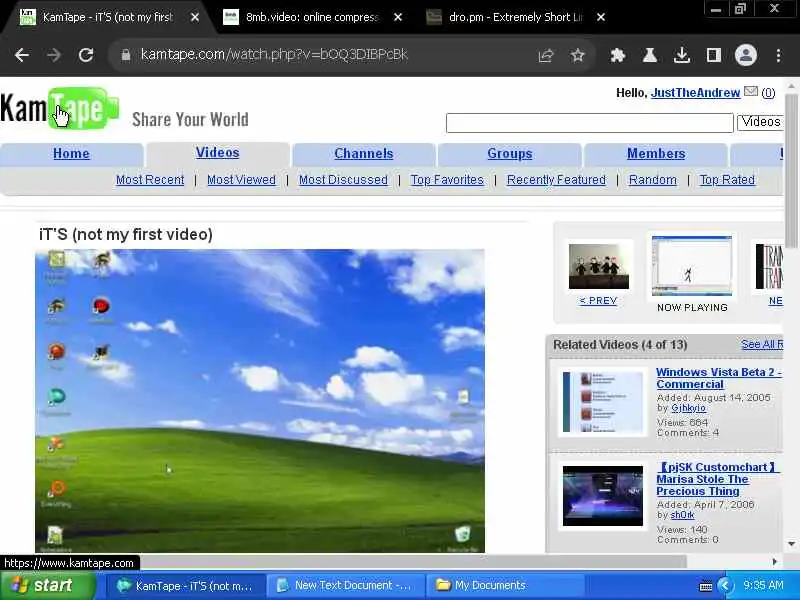Image resolution: width=800 pixels, height=600 pixels.
Task: Open Most Recent videos link
Action: (x=150, y=180)
